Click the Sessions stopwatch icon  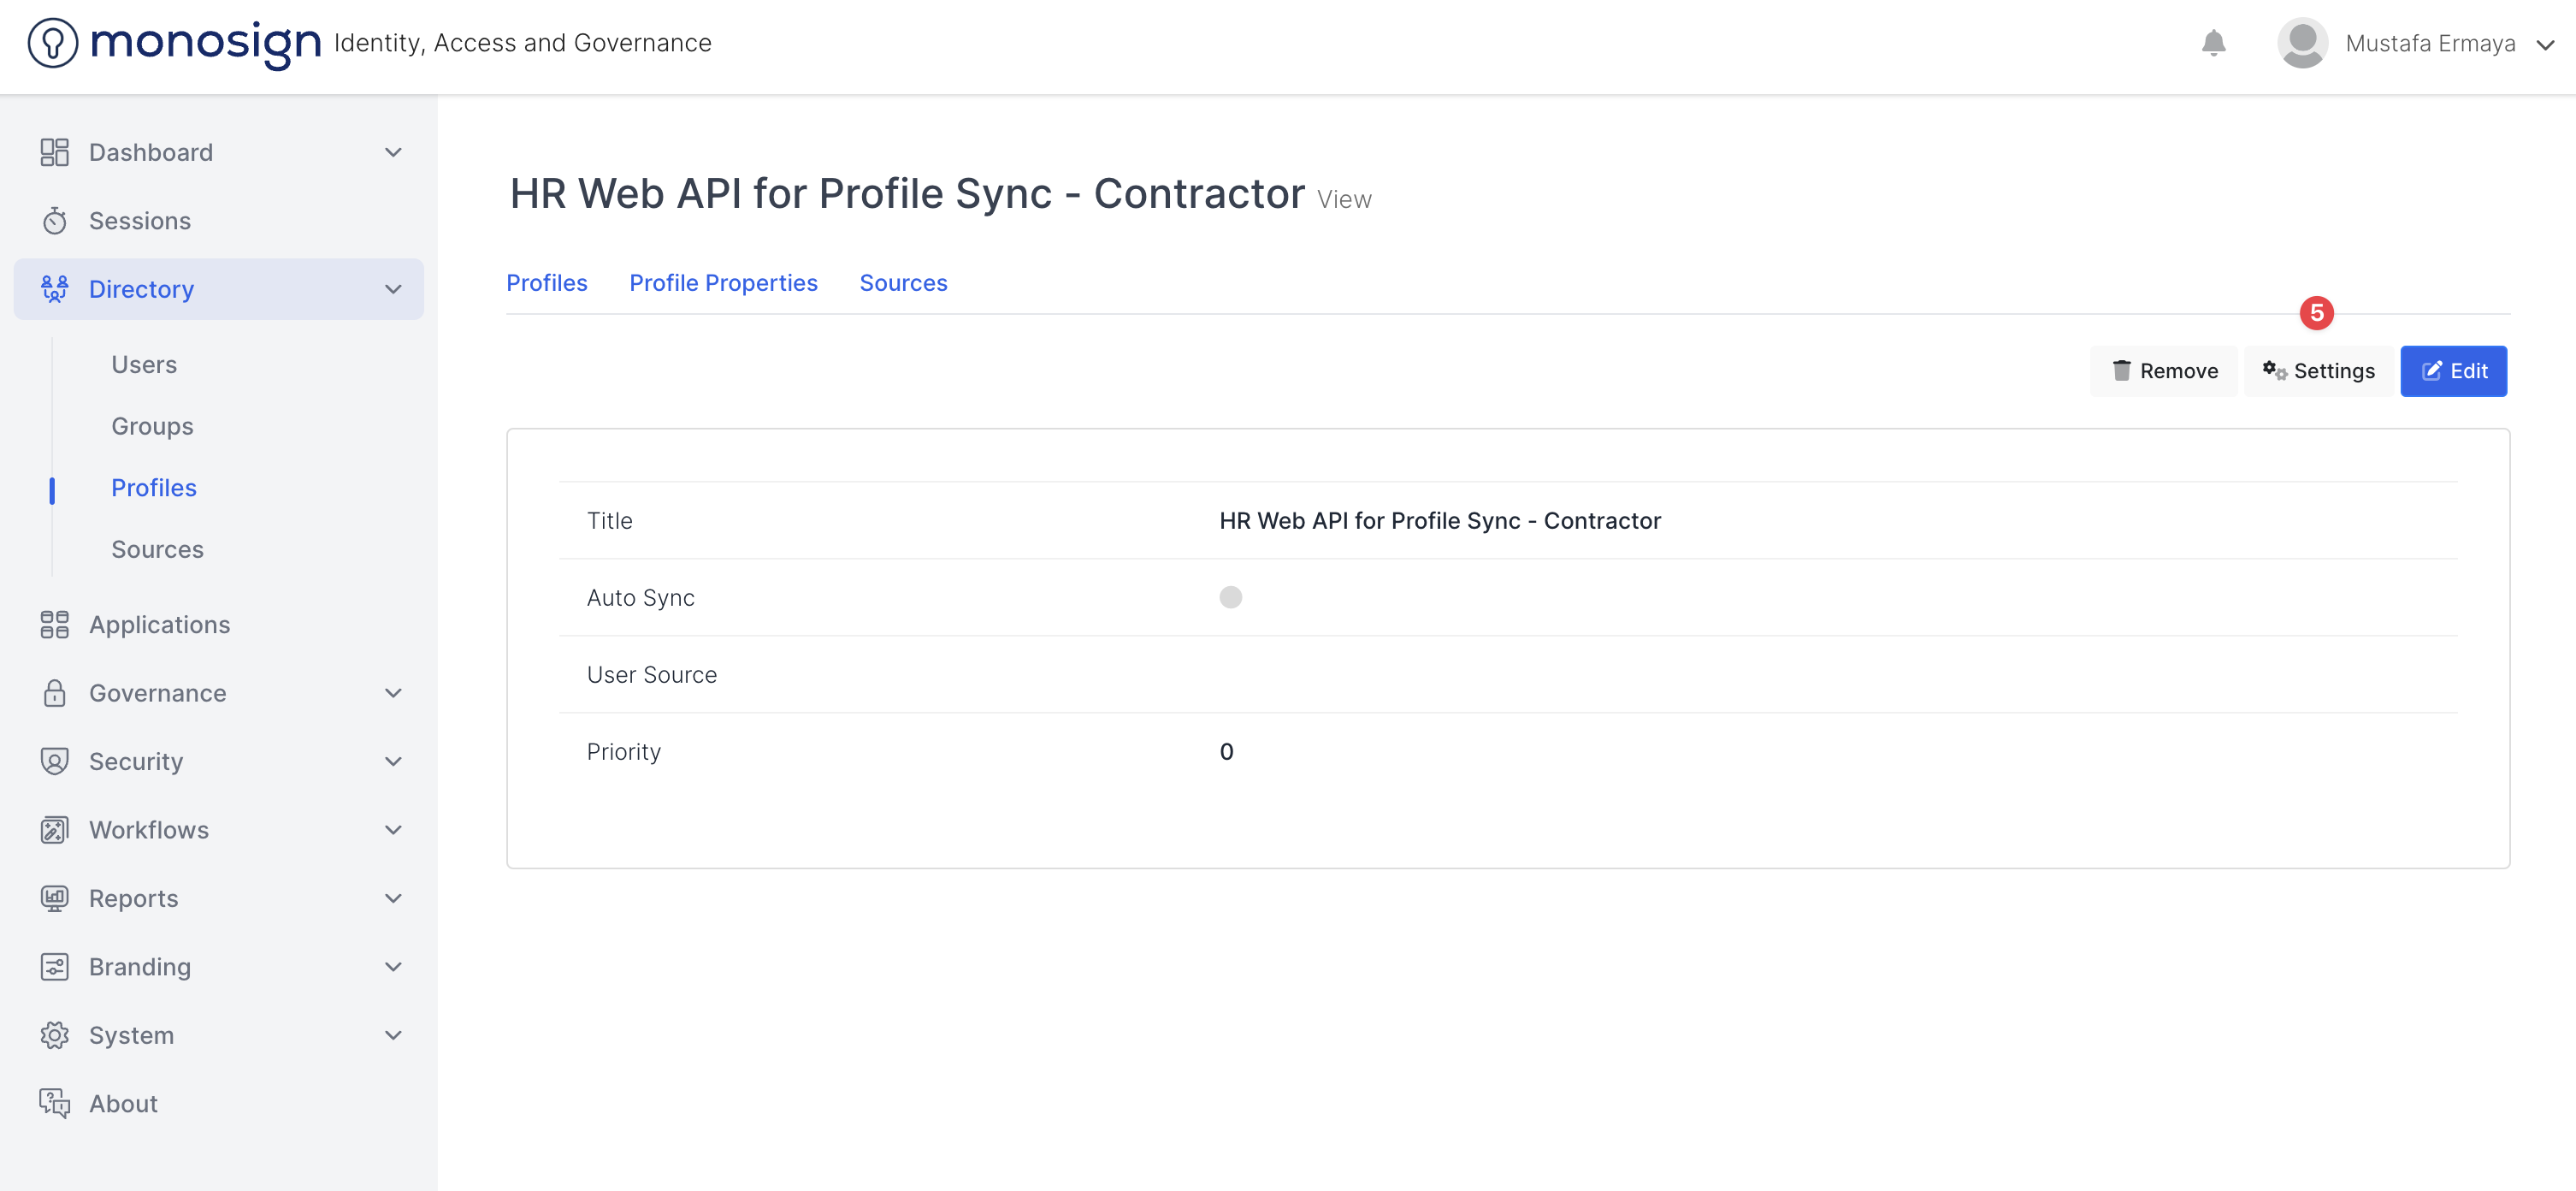click(x=54, y=221)
